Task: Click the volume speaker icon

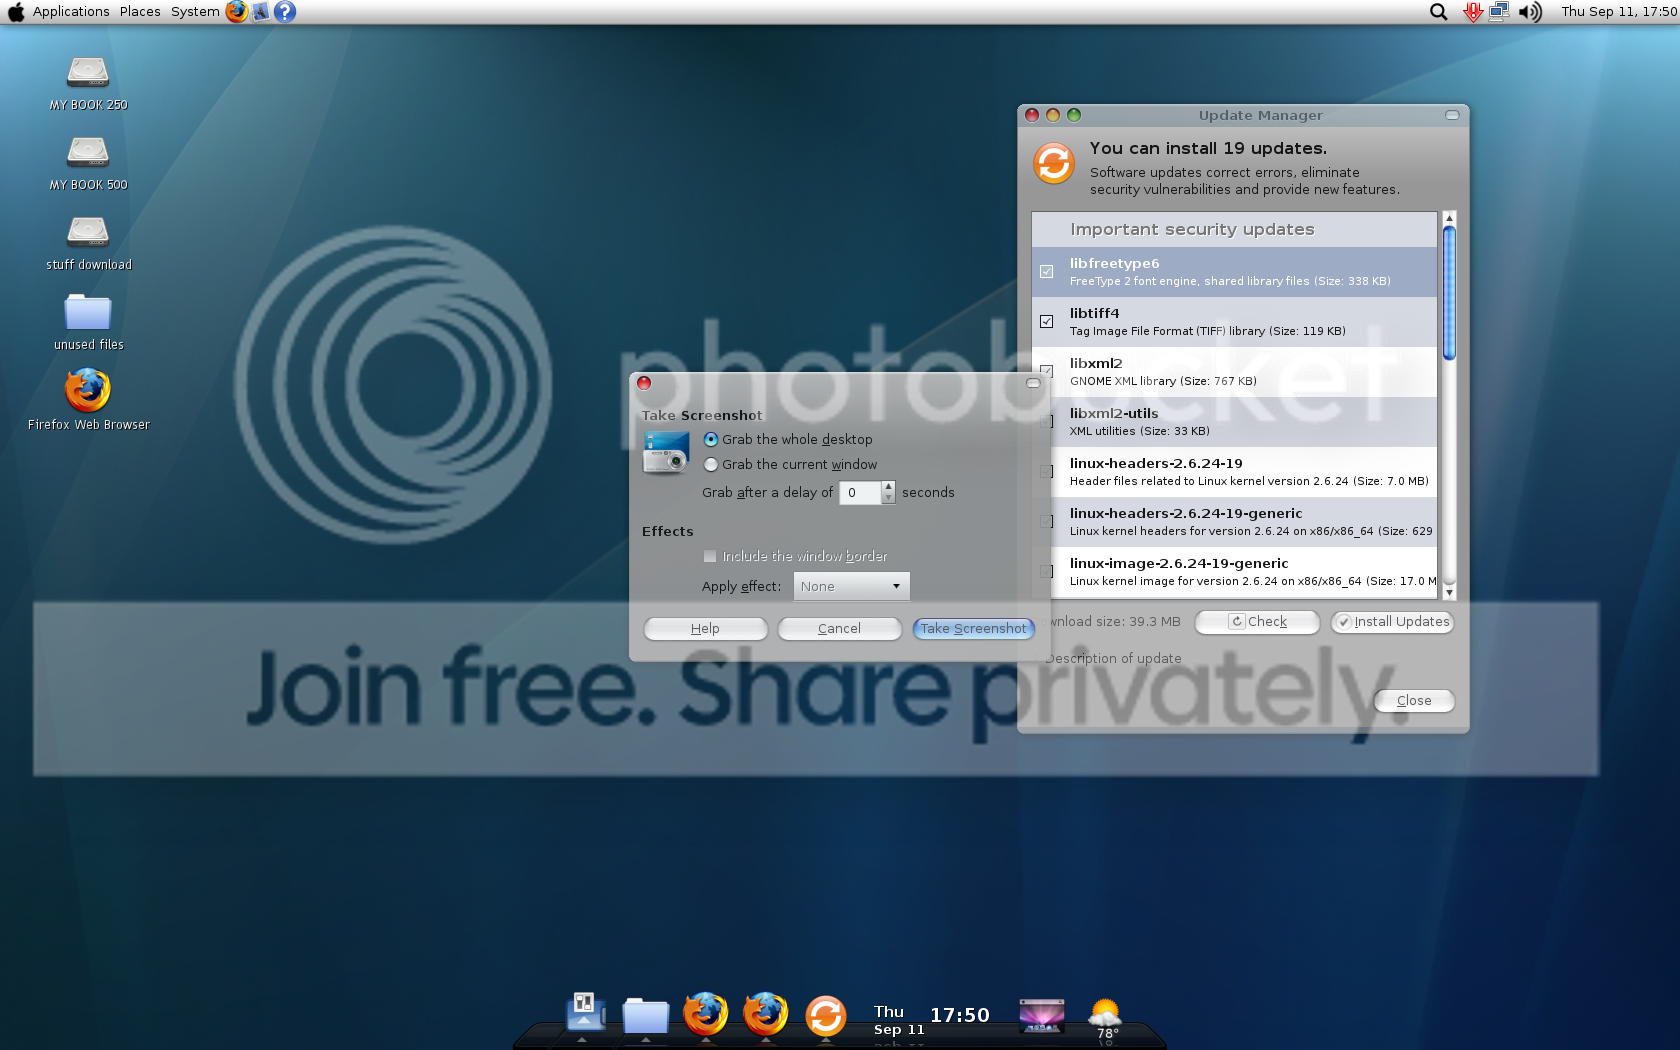Action: pos(1529,12)
